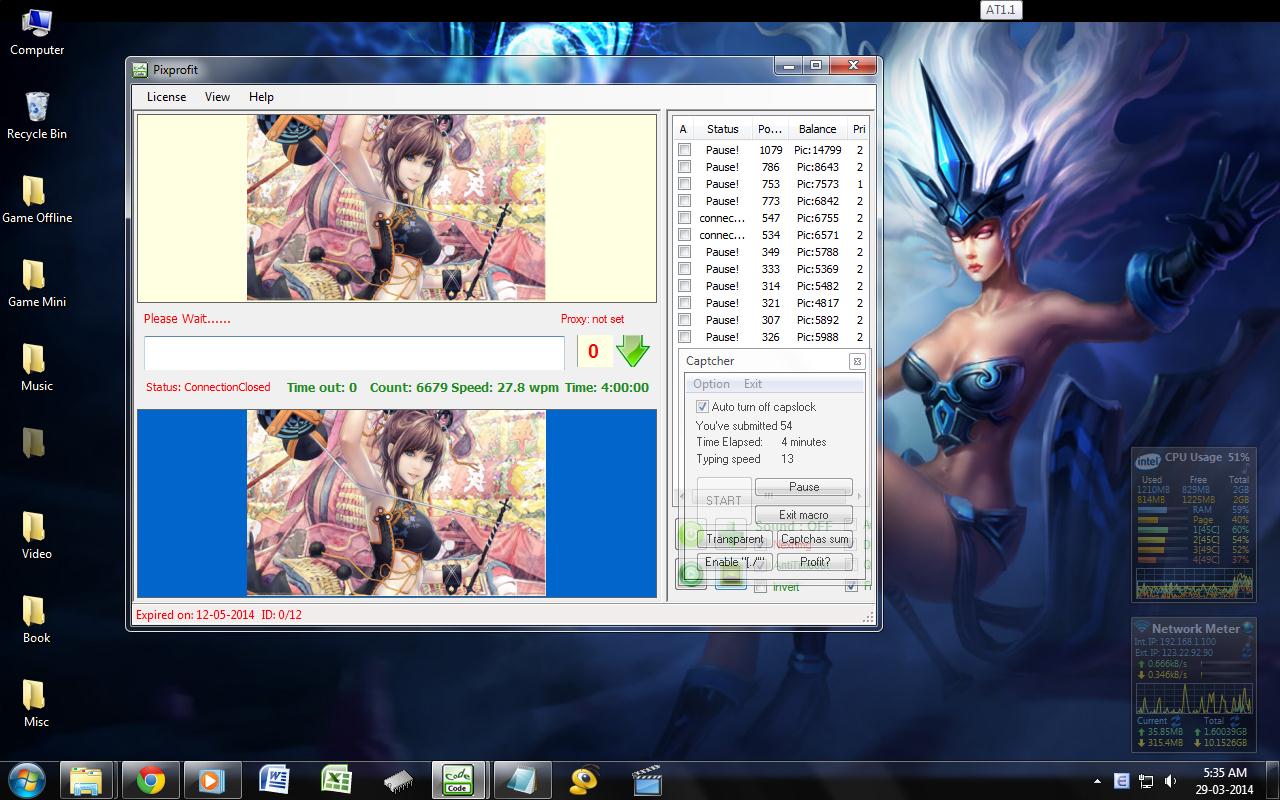
Task: Uncheck Auto turn off capslock
Action: click(702, 407)
